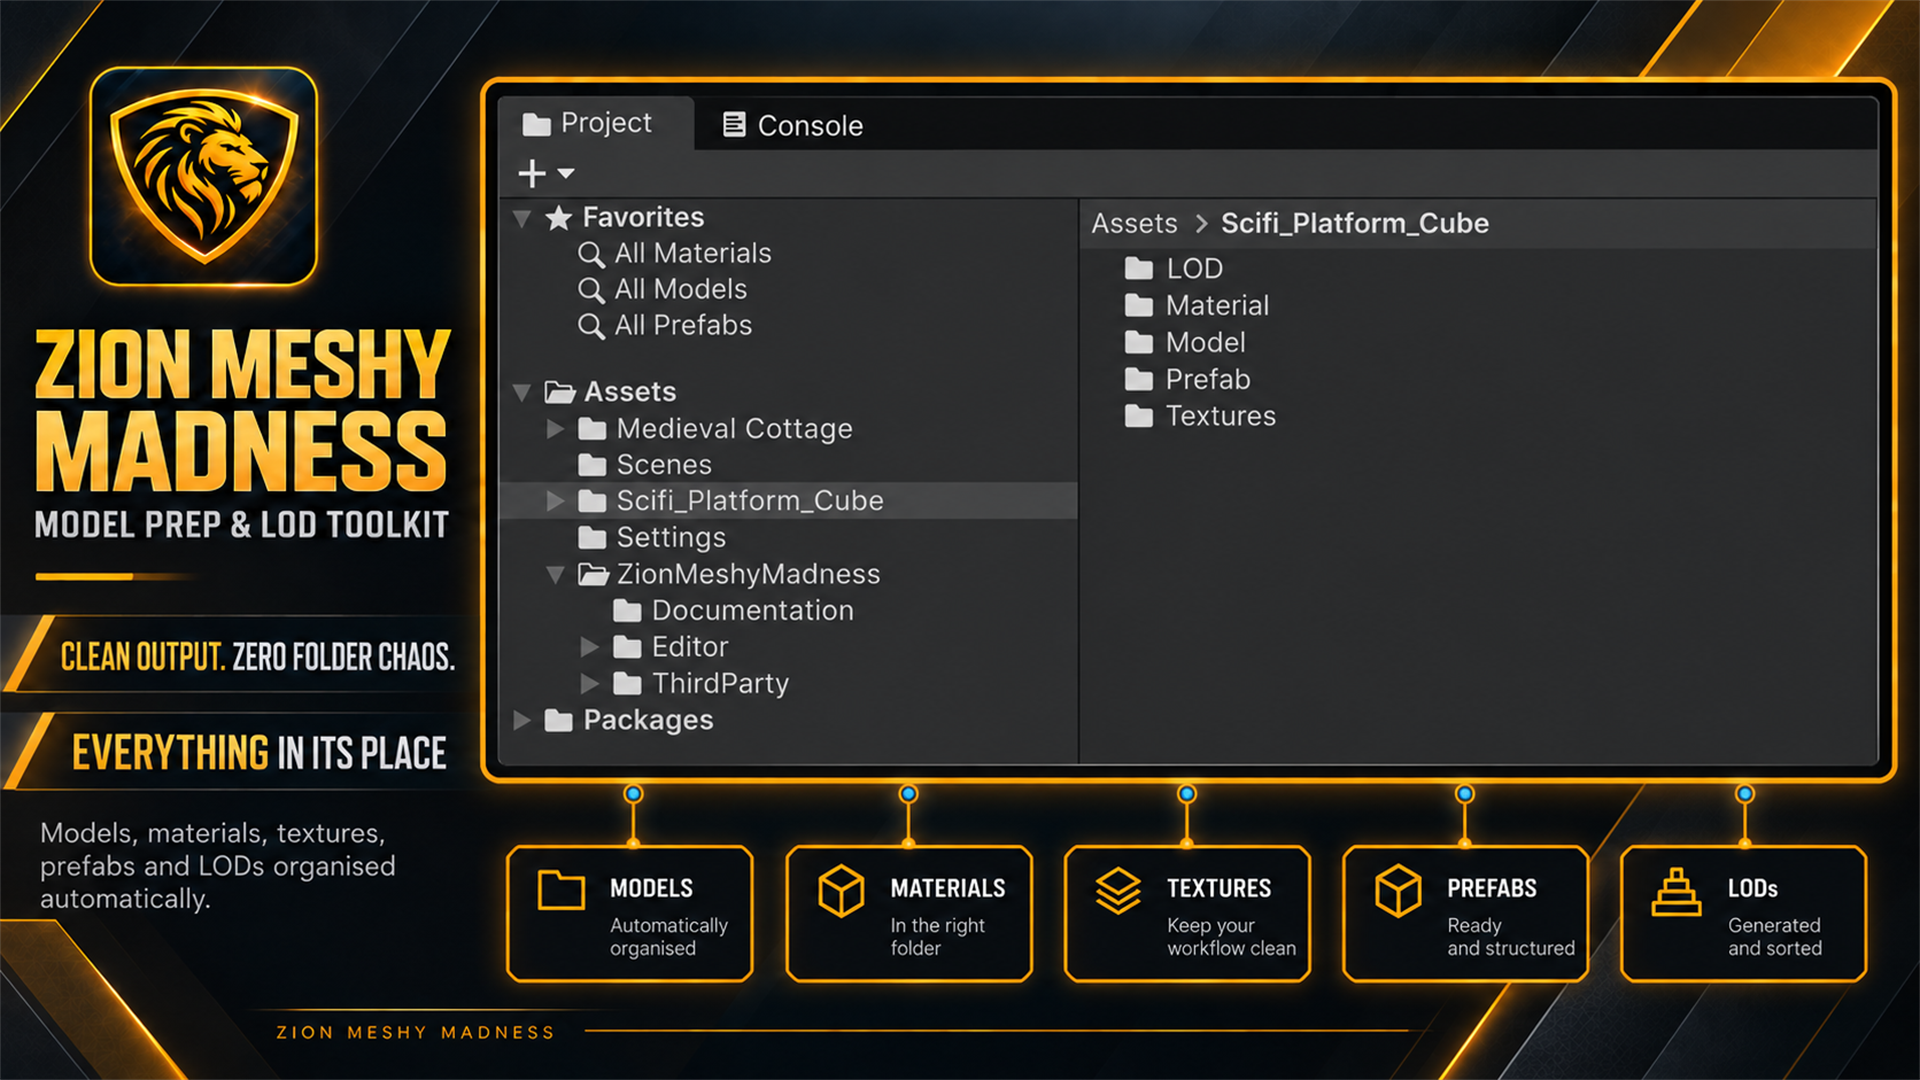This screenshot has height=1080, width=1920.
Task: Click the cube icon in Prefabs card
Action: [1398, 891]
